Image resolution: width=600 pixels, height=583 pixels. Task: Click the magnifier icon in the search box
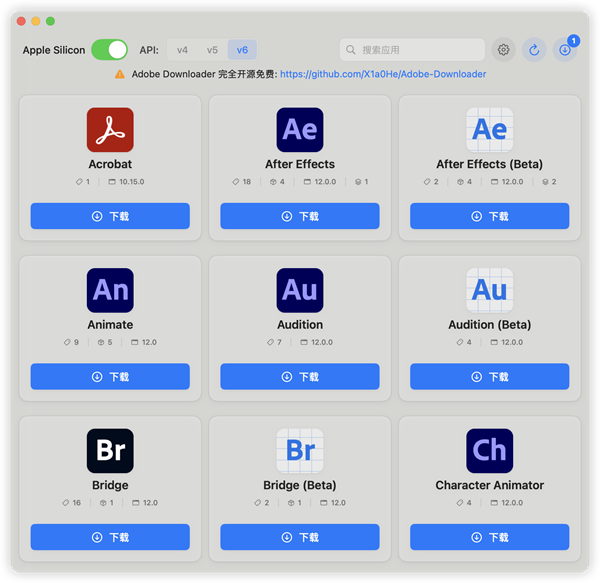(x=351, y=50)
